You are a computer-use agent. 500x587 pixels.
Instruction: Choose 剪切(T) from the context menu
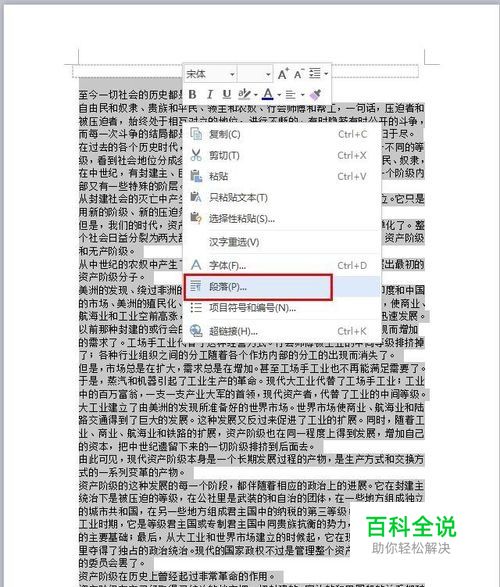pyautogui.click(x=282, y=155)
